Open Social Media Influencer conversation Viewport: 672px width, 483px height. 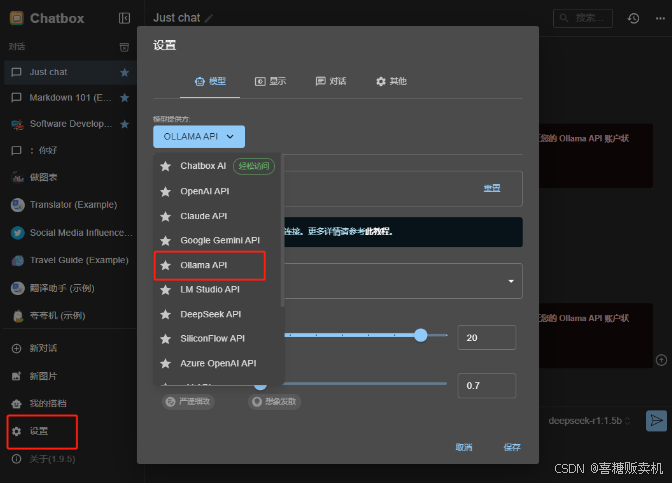70,233
